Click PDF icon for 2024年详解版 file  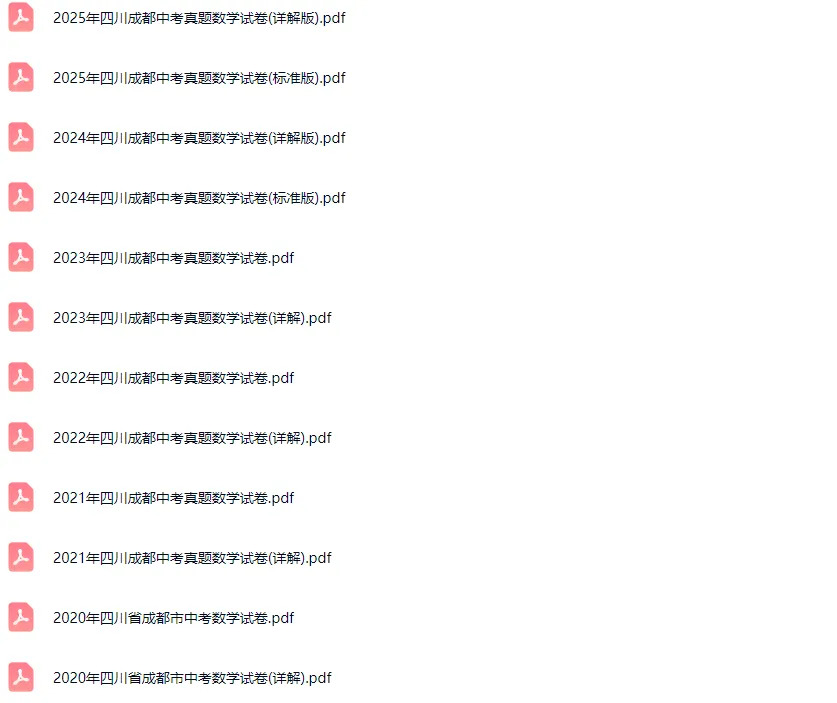click(x=21, y=138)
